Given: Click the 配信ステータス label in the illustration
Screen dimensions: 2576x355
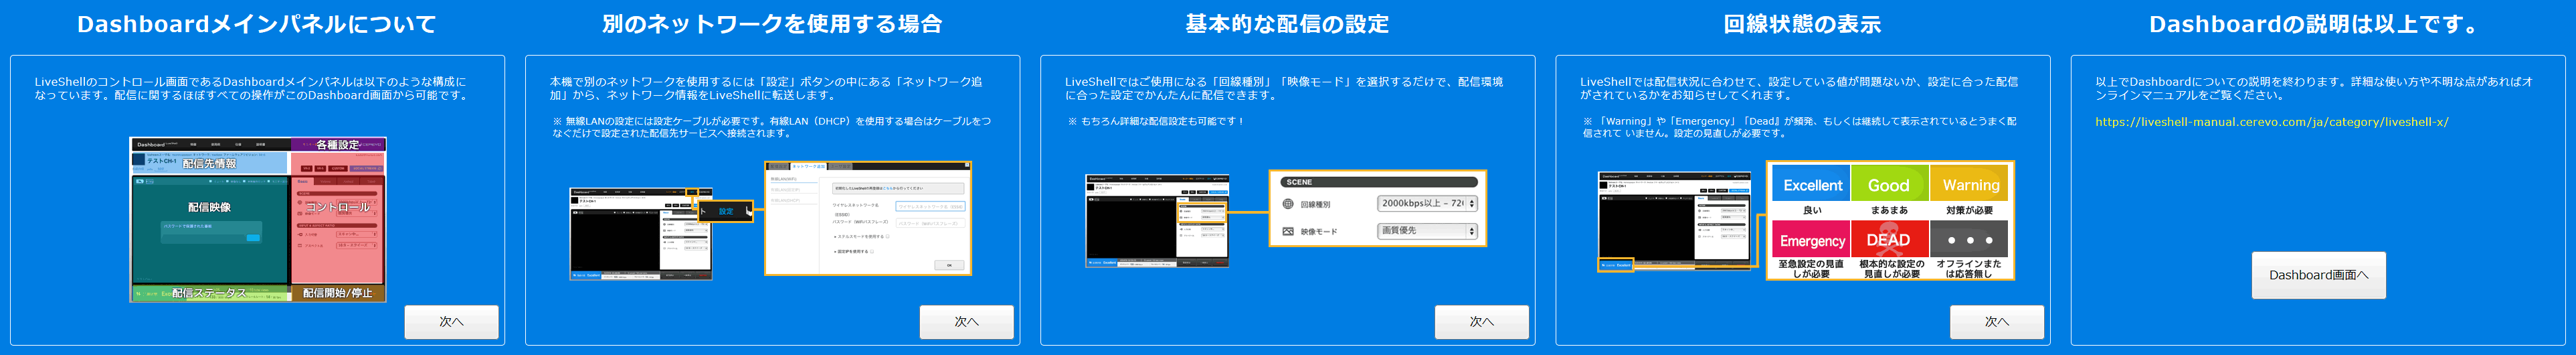Looking at the screenshot, I should [209, 293].
